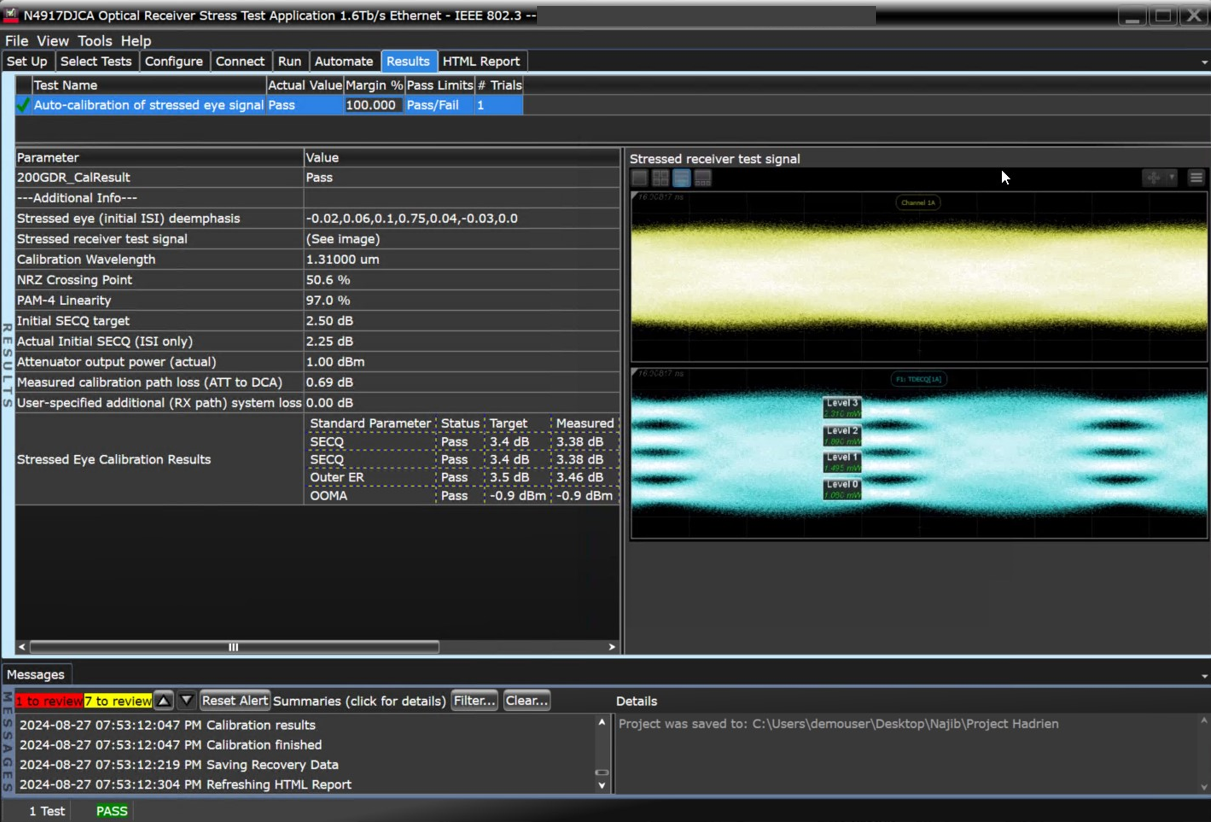Toggle the multi-tile display layout view
Image resolution: width=1212 pixels, height=822 pixels.
tap(703, 178)
